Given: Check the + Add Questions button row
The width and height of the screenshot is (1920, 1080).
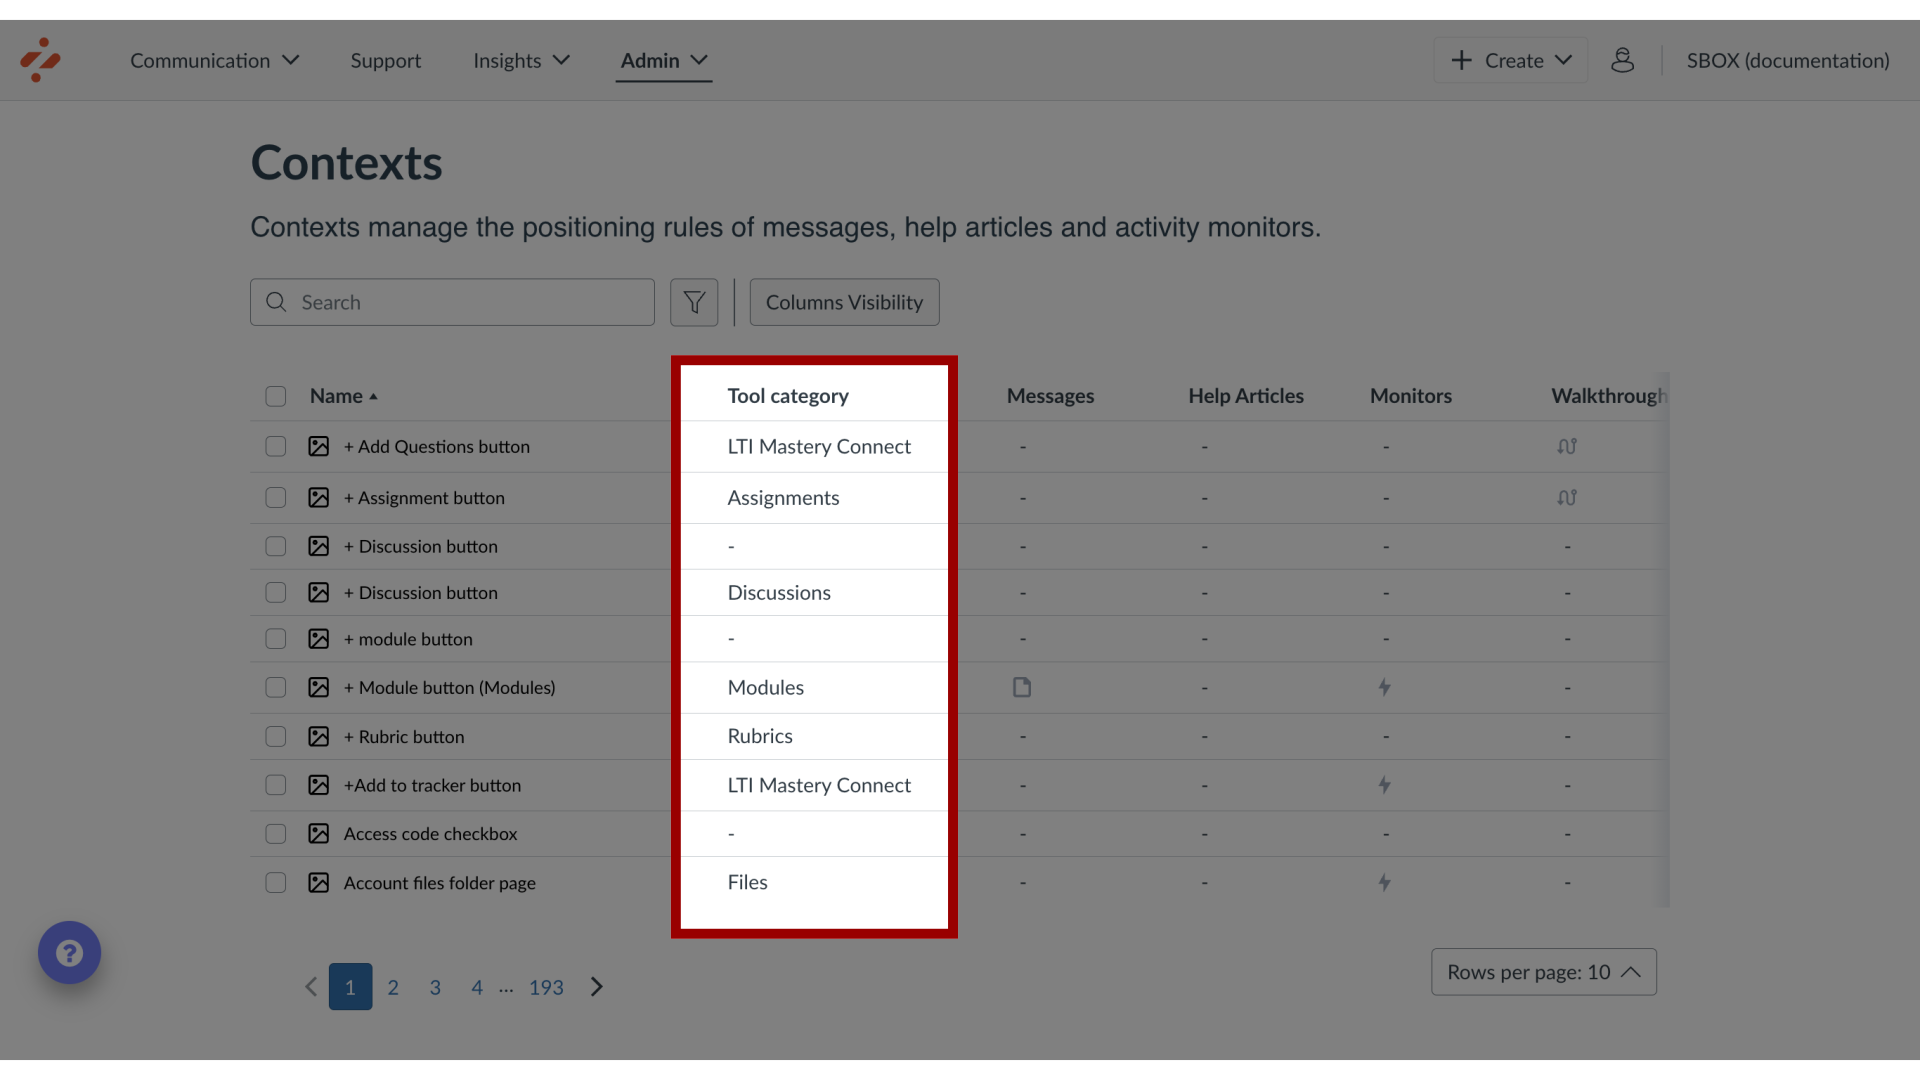Looking at the screenshot, I should pyautogui.click(x=276, y=446).
